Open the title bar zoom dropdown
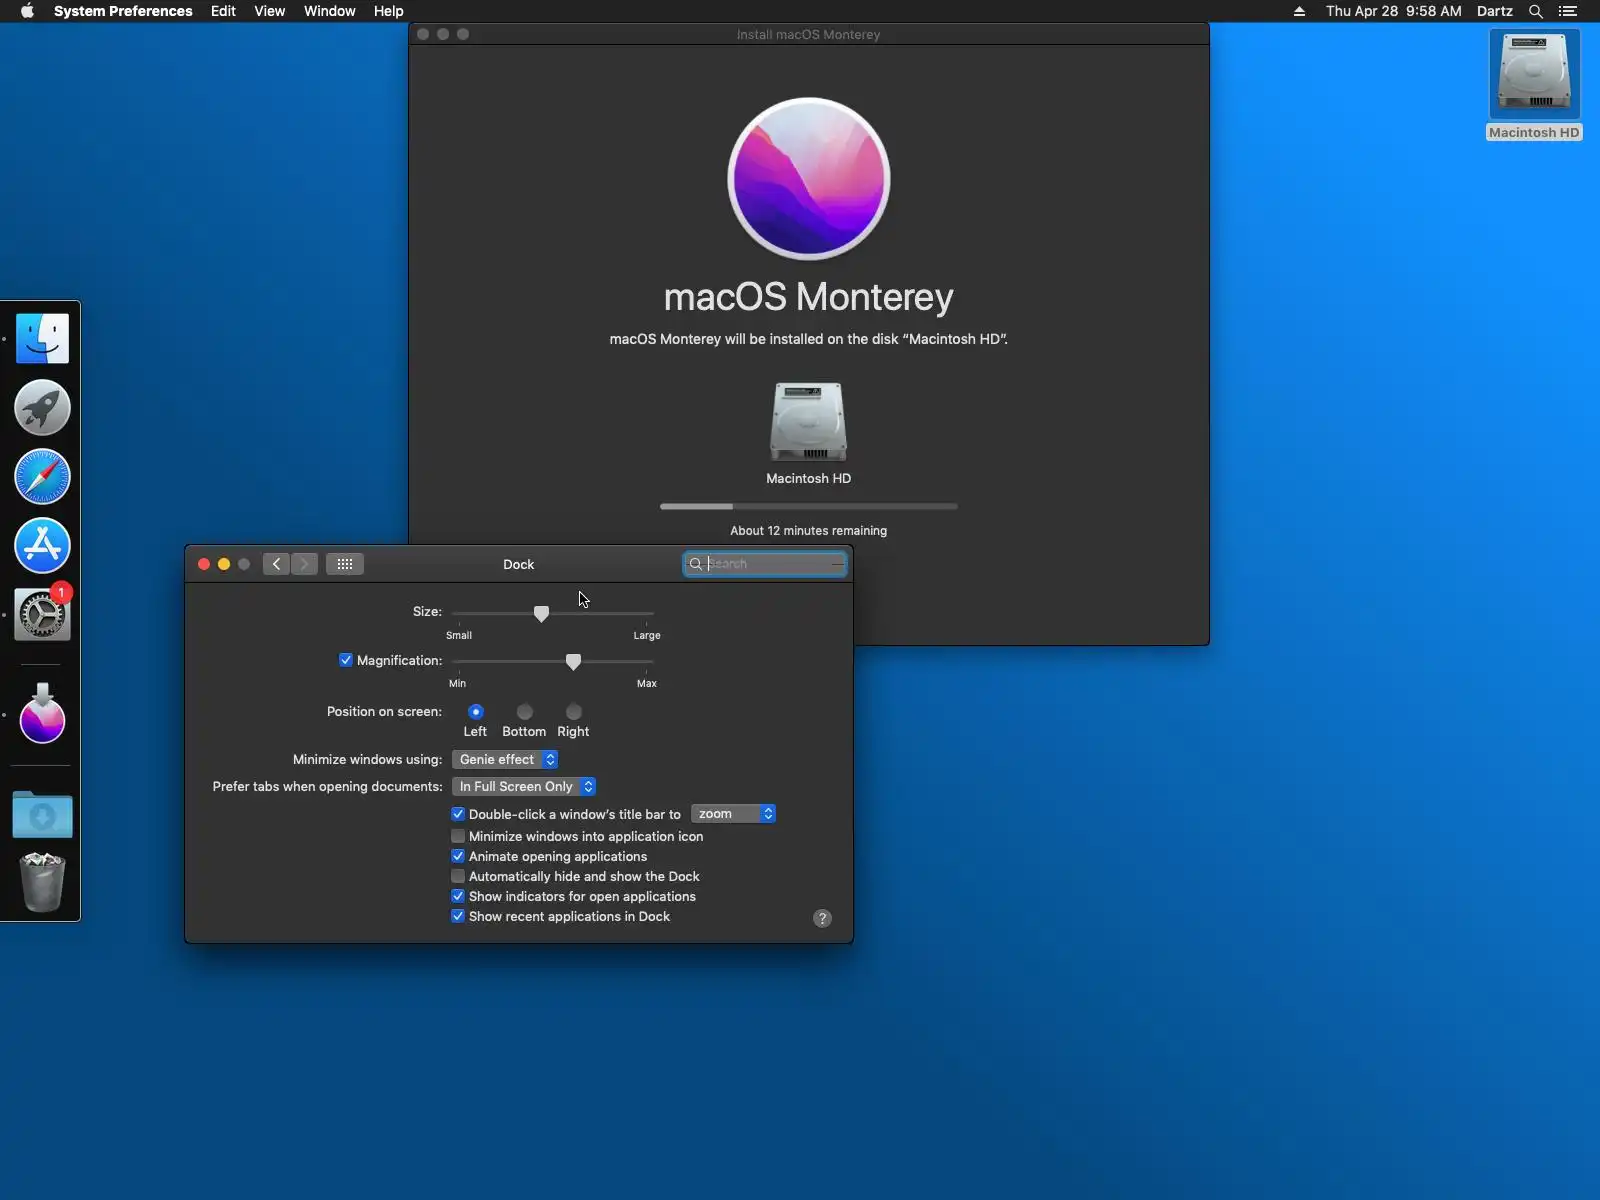 coord(733,814)
